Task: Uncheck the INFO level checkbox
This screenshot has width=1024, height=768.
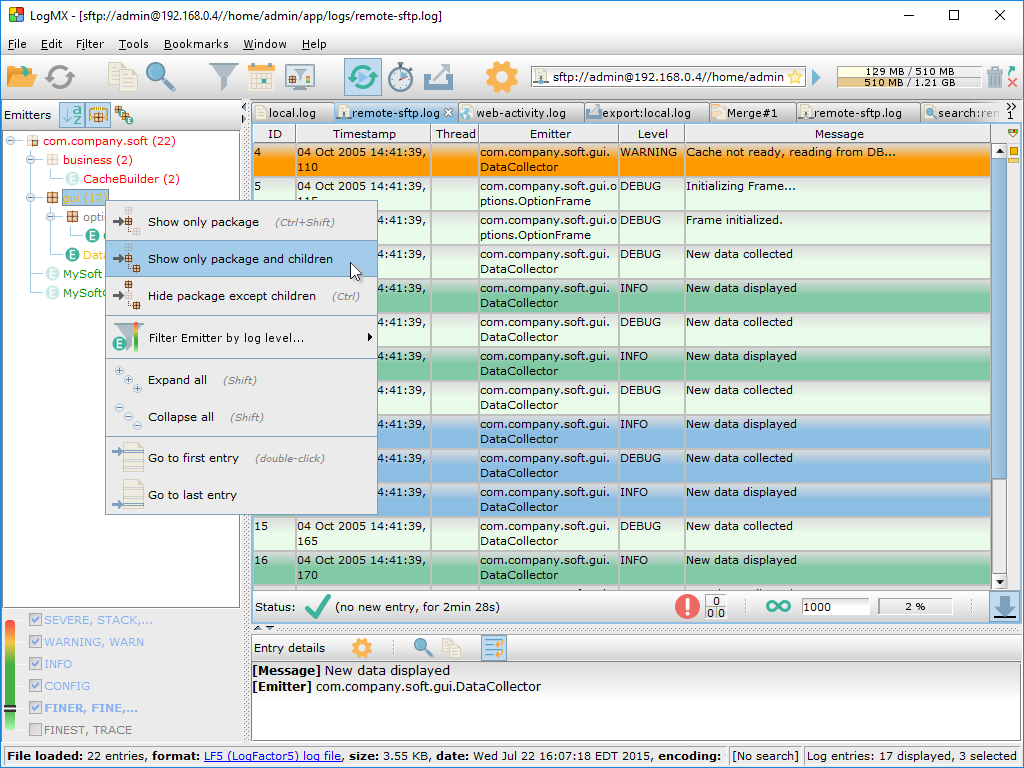Action: [35, 664]
